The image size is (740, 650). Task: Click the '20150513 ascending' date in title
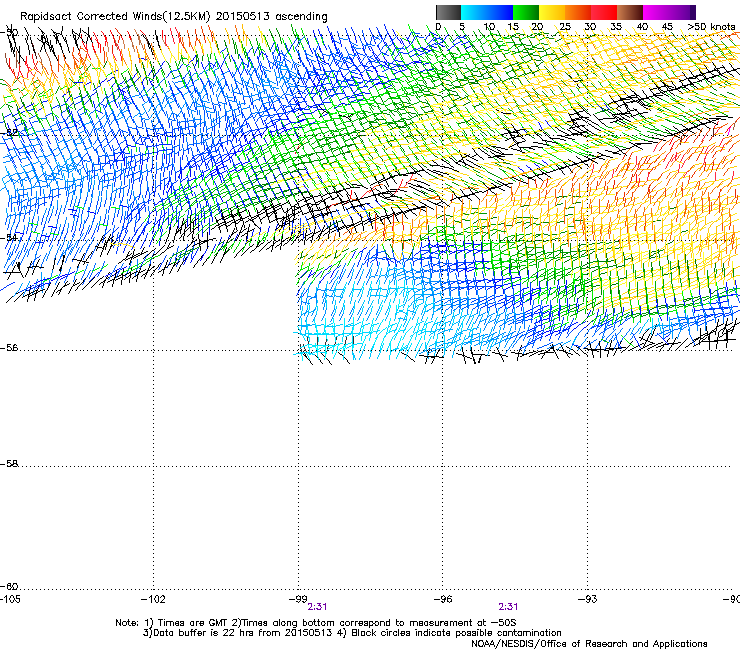(271, 17)
